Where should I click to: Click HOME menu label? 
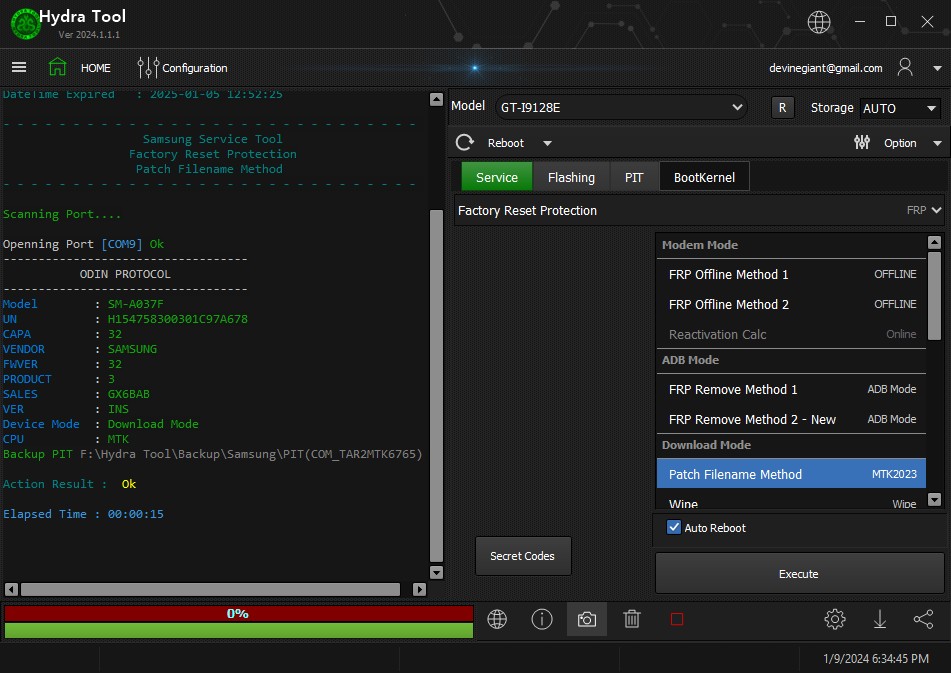click(96, 68)
